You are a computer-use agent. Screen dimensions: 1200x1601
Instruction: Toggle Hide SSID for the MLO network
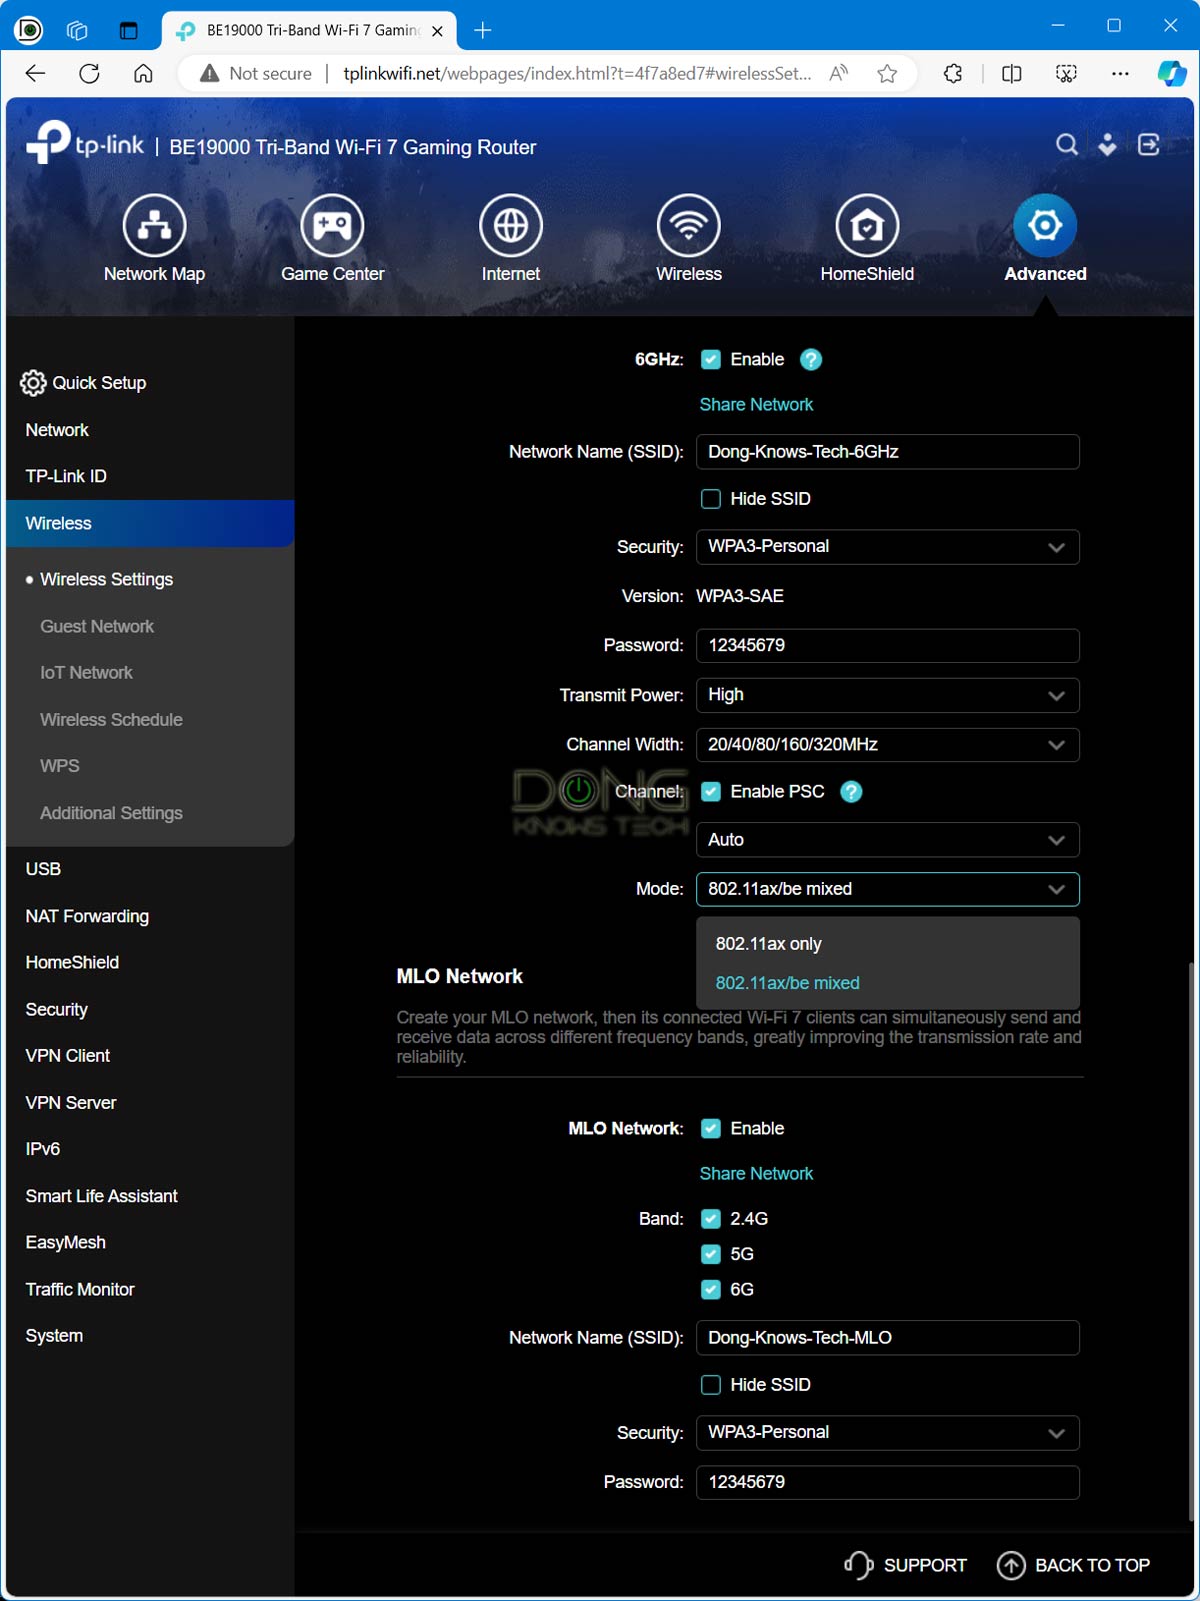point(711,1385)
